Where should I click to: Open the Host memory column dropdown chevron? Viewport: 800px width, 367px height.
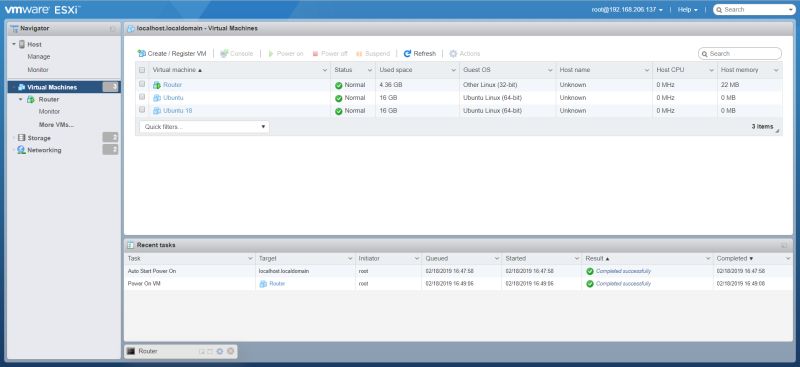(x=776, y=70)
